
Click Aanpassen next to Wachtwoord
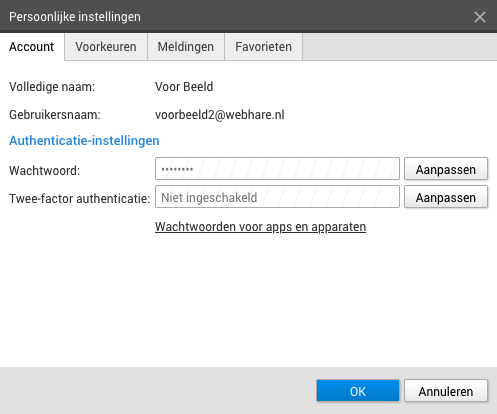446,169
